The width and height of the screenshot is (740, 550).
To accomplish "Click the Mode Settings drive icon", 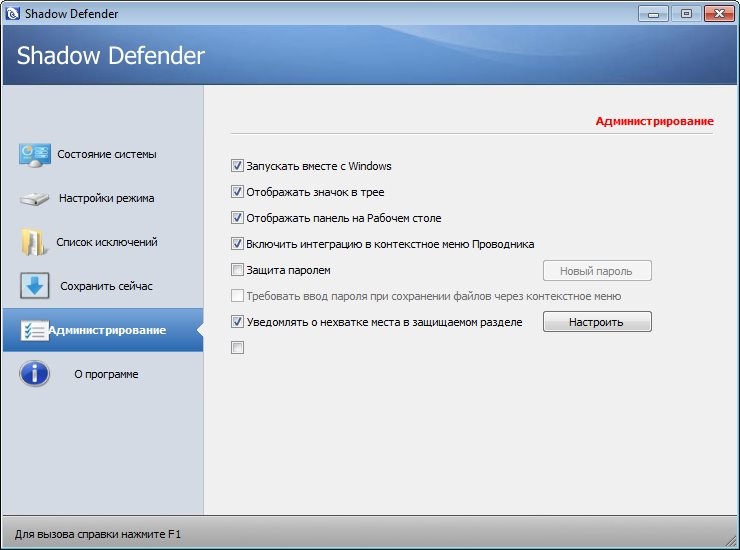I will tap(35, 198).
